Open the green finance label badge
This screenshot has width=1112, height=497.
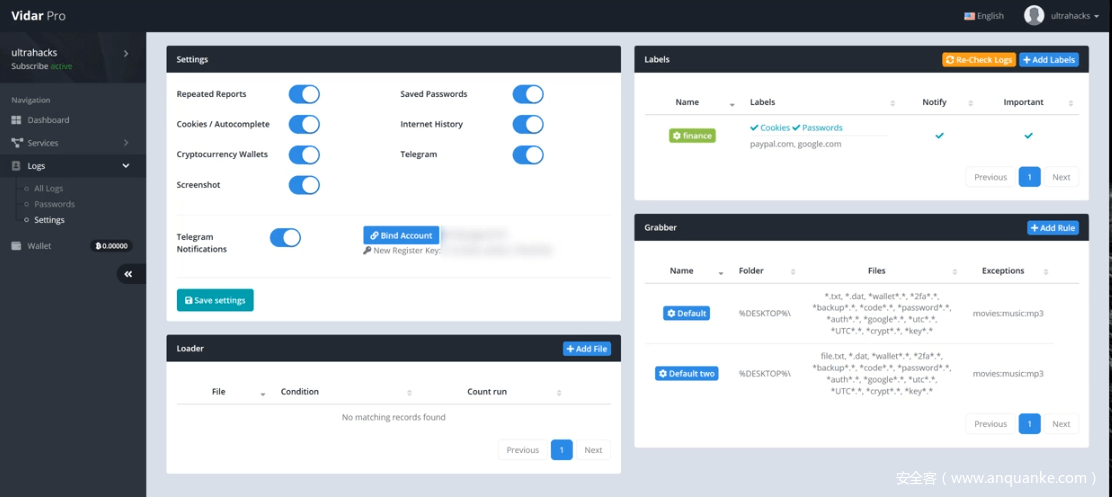(x=692, y=135)
